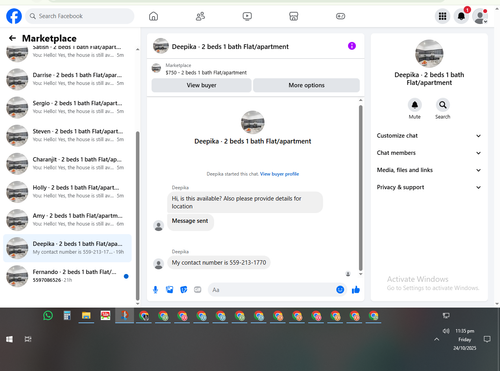500x371 pixels.
Task: Click the chat header title "Deepika · 2 beds 1 bath Flat/apartment"
Action: click(x=230, y=47)
